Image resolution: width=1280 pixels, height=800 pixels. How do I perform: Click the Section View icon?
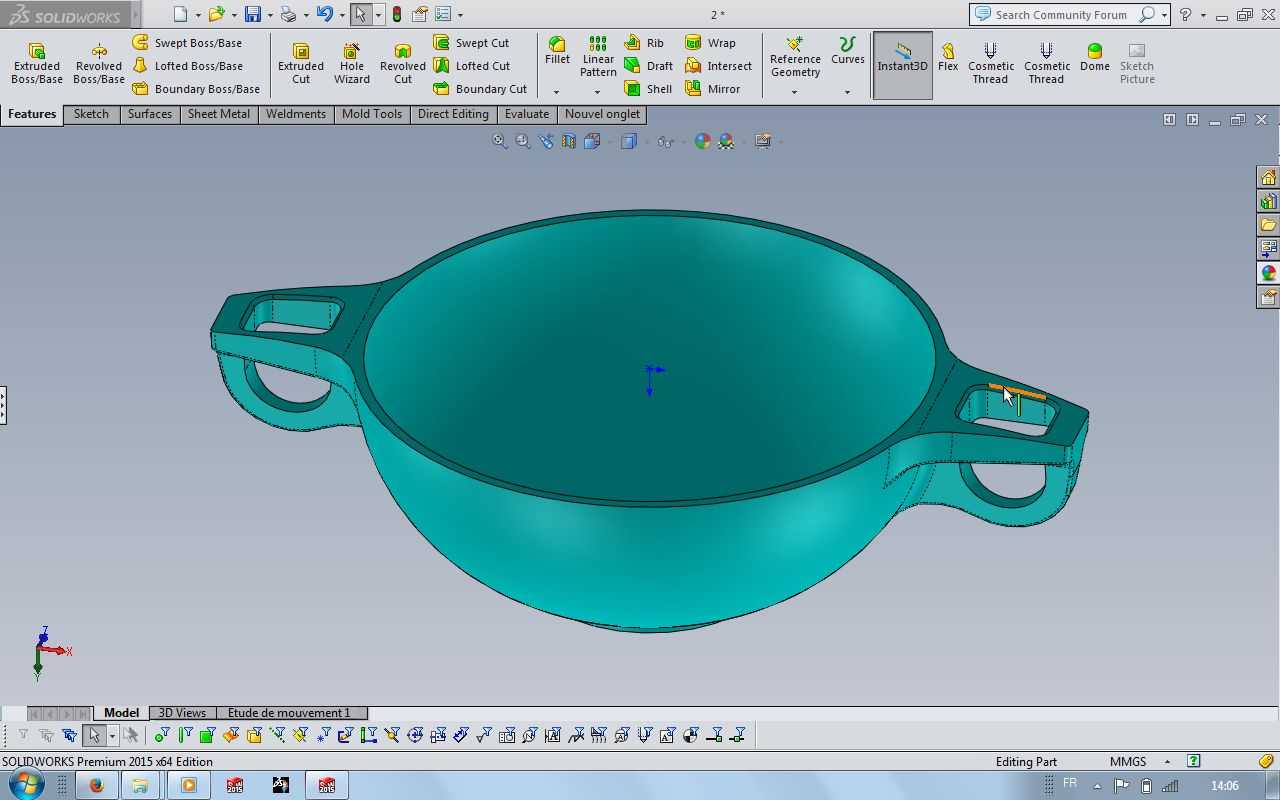(x=569, y=142)
